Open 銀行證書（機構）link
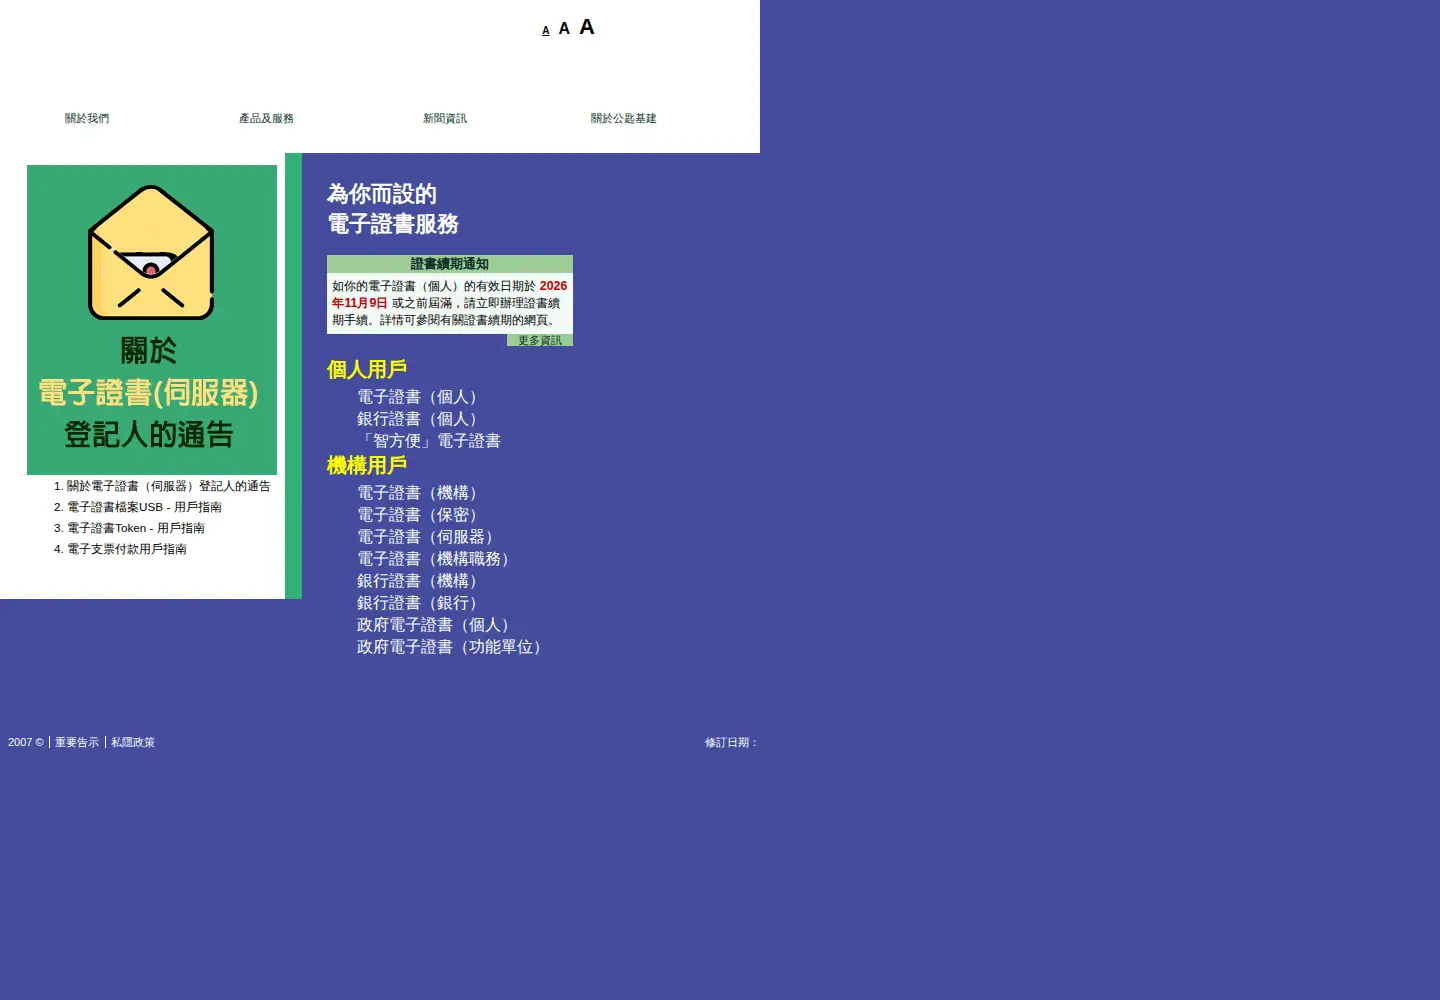The image size is (1440, 1000). (x=421, y=581)
